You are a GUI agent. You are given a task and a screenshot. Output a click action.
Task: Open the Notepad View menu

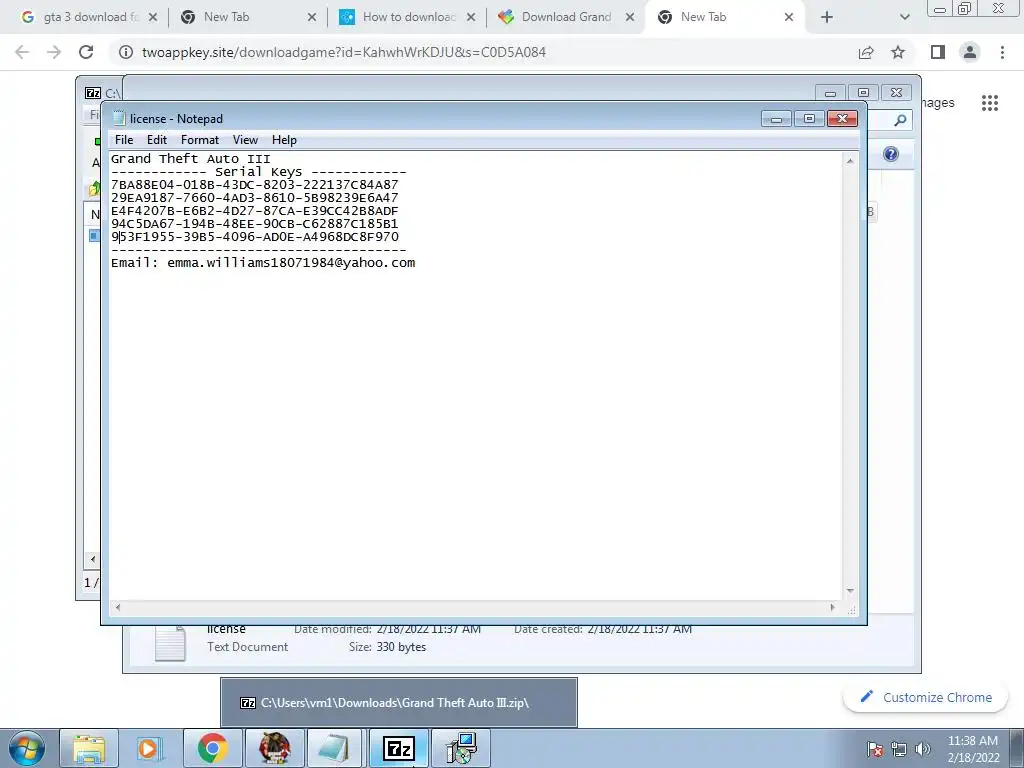coord(246,140)
